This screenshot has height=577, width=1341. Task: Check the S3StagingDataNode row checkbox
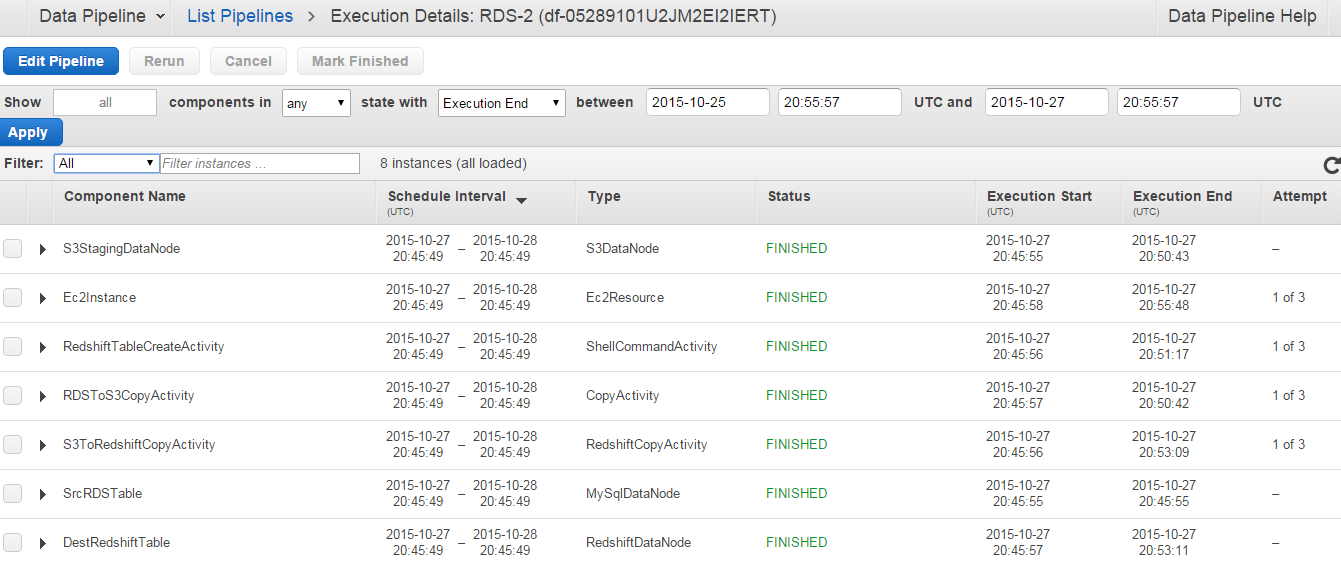[x=12, y=249]
